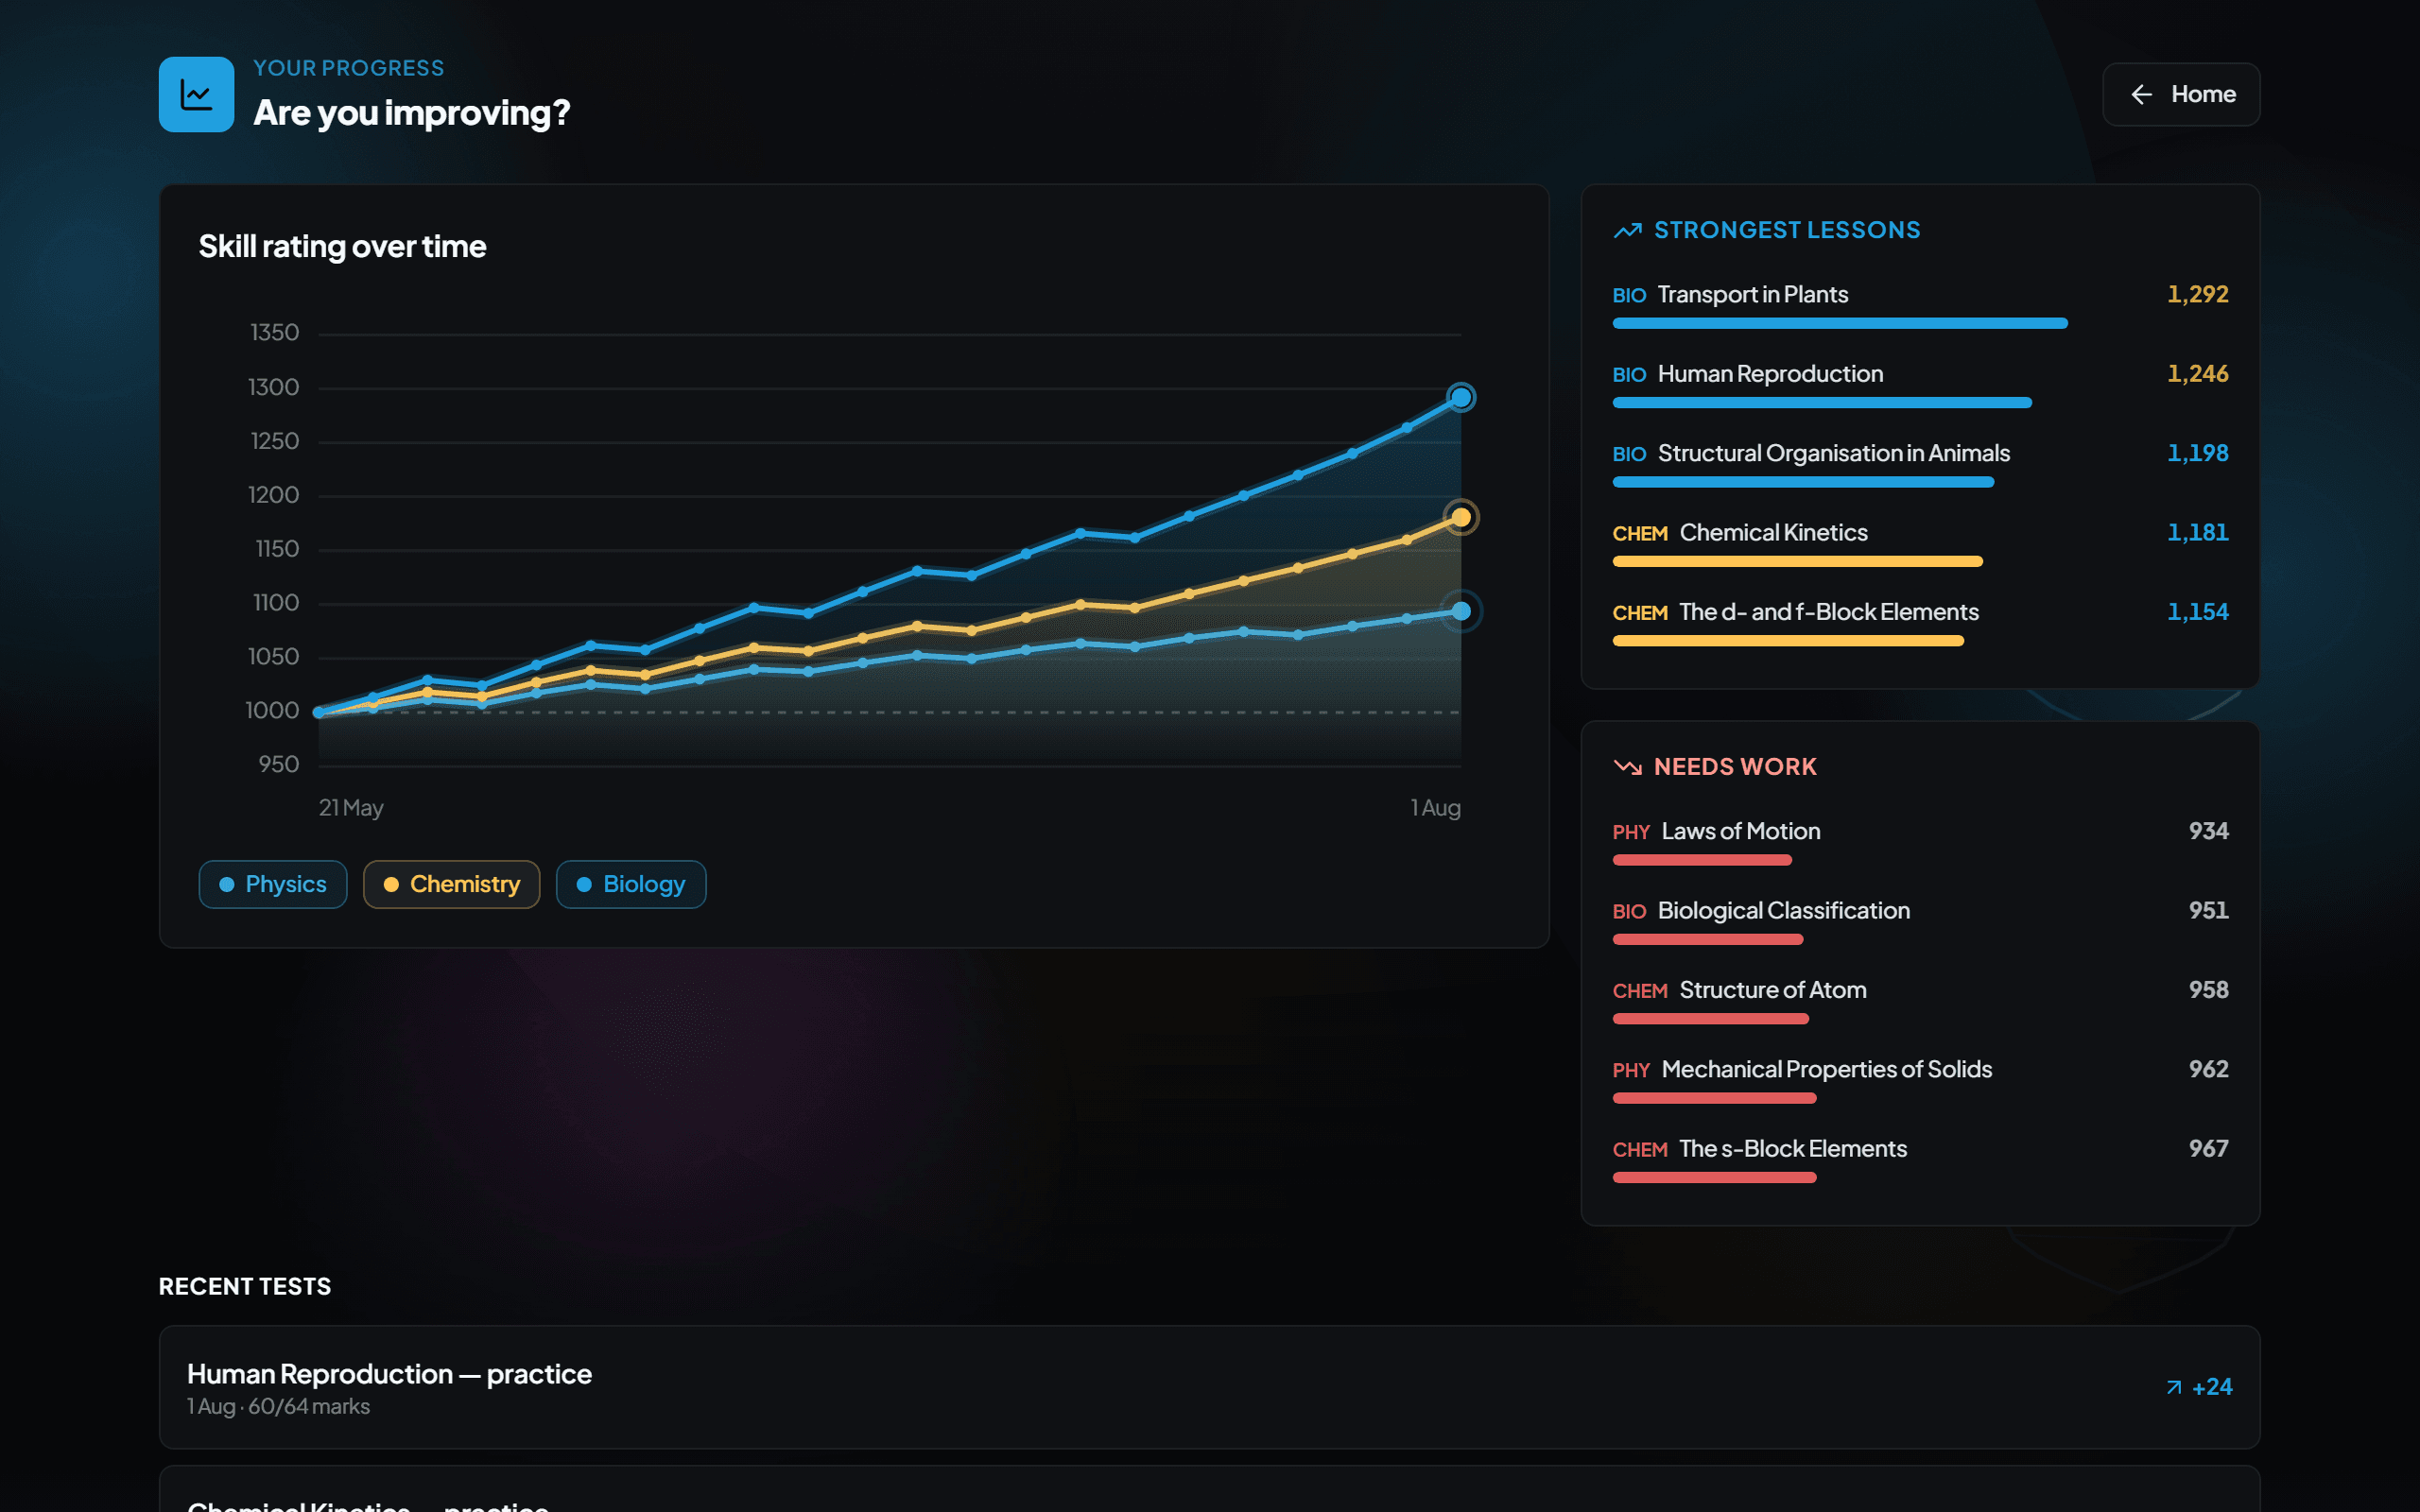Click the 934 rating value
This screenshot has height=1512, width=2420.
pyautogui.click(x=2208, y=831)
